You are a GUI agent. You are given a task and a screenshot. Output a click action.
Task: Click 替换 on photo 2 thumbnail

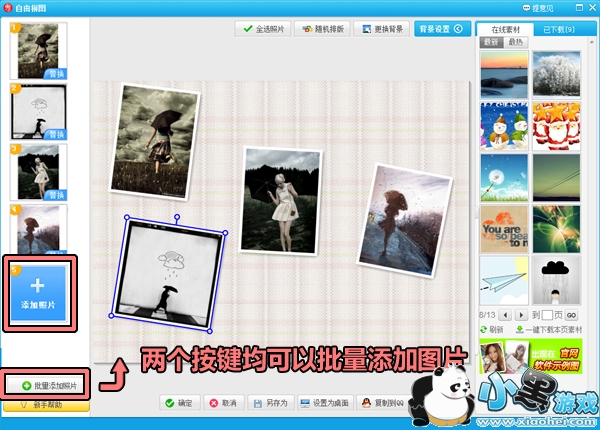click(56, 134)
